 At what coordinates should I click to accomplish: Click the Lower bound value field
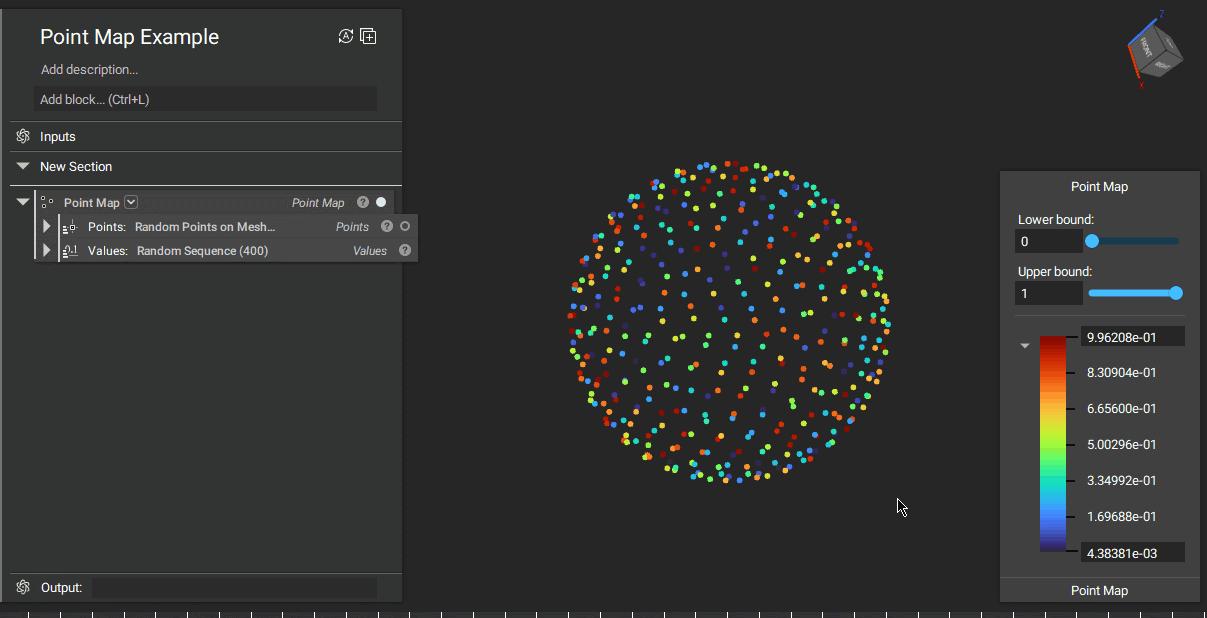pyautogui.click(x=1049, y=241)
